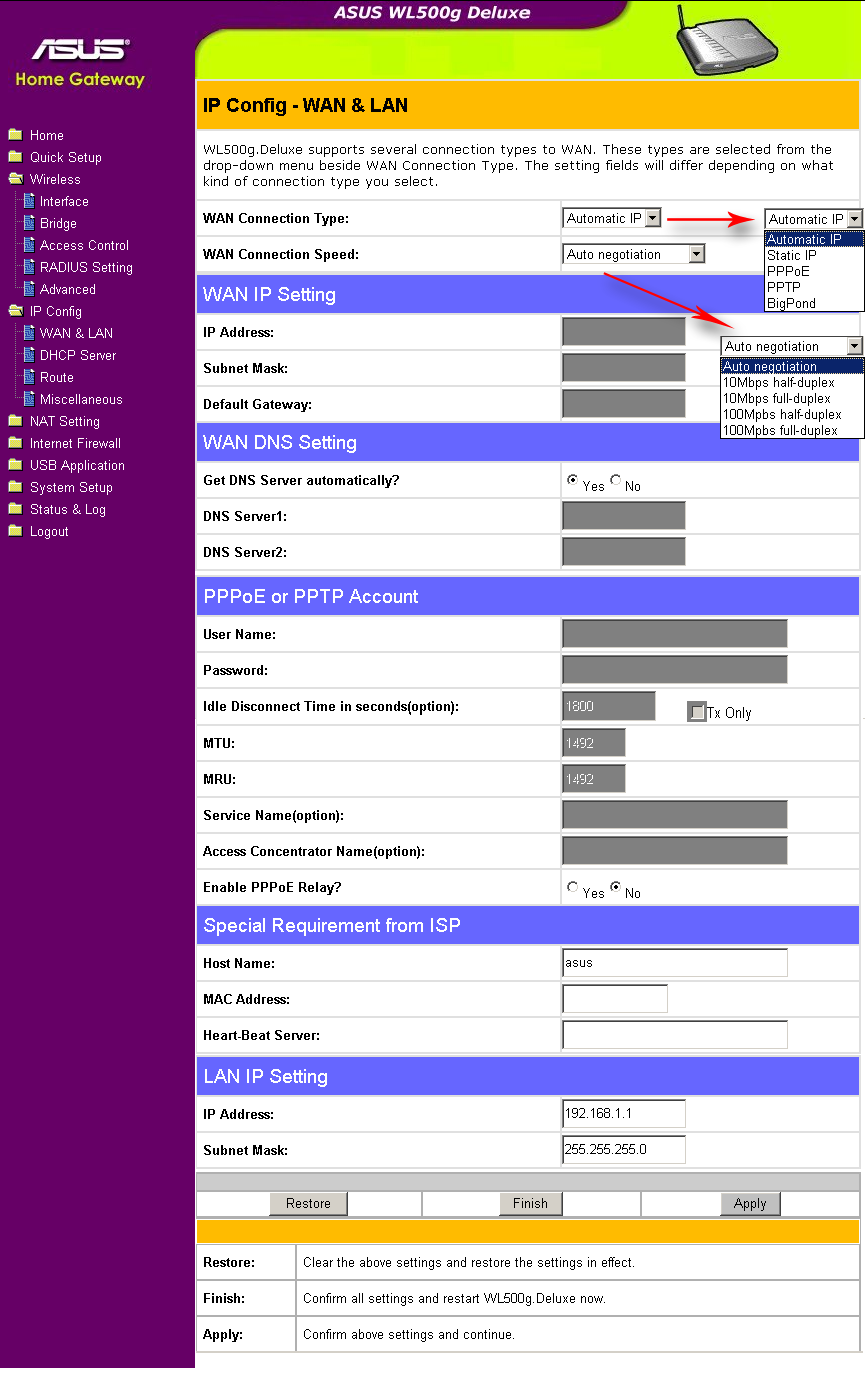Click the LAN IP Address field
The image size is (865, 1382).
pyautogui.click(x=624, y=1114)
